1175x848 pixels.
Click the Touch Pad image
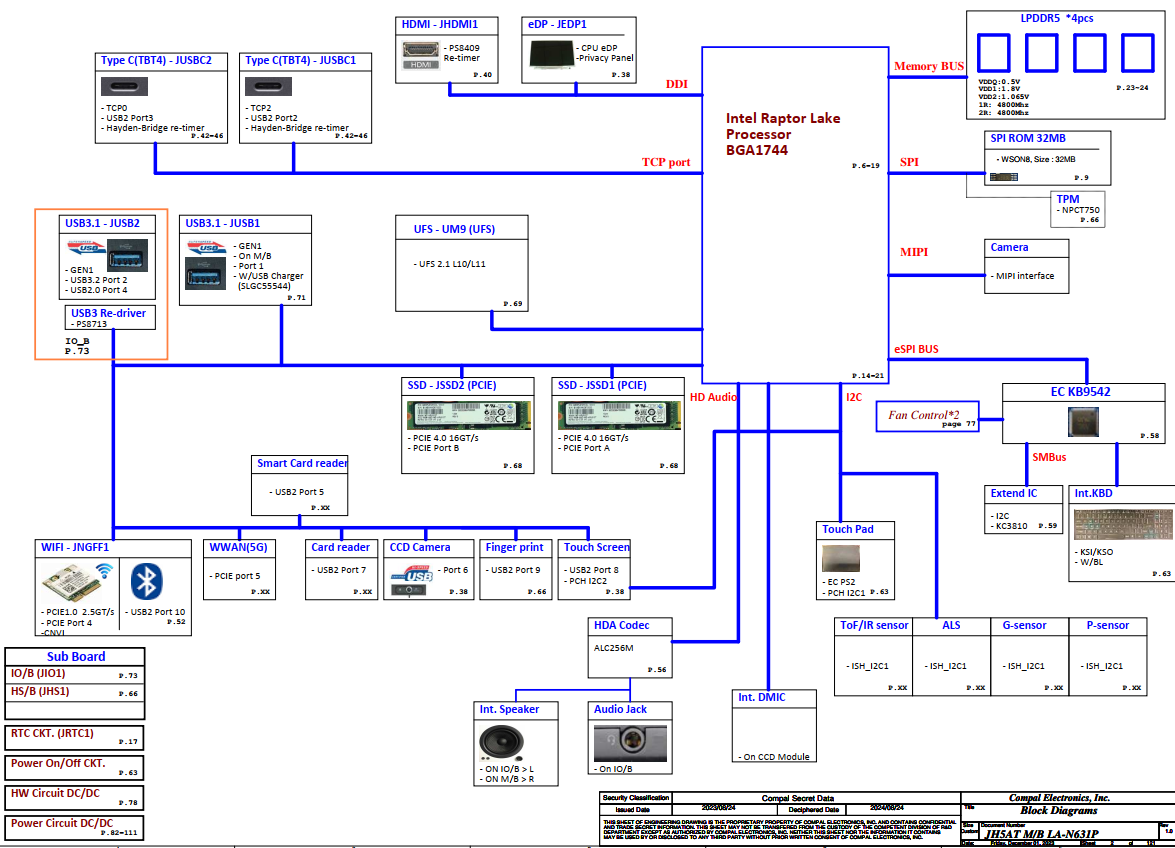coord(840,559)
